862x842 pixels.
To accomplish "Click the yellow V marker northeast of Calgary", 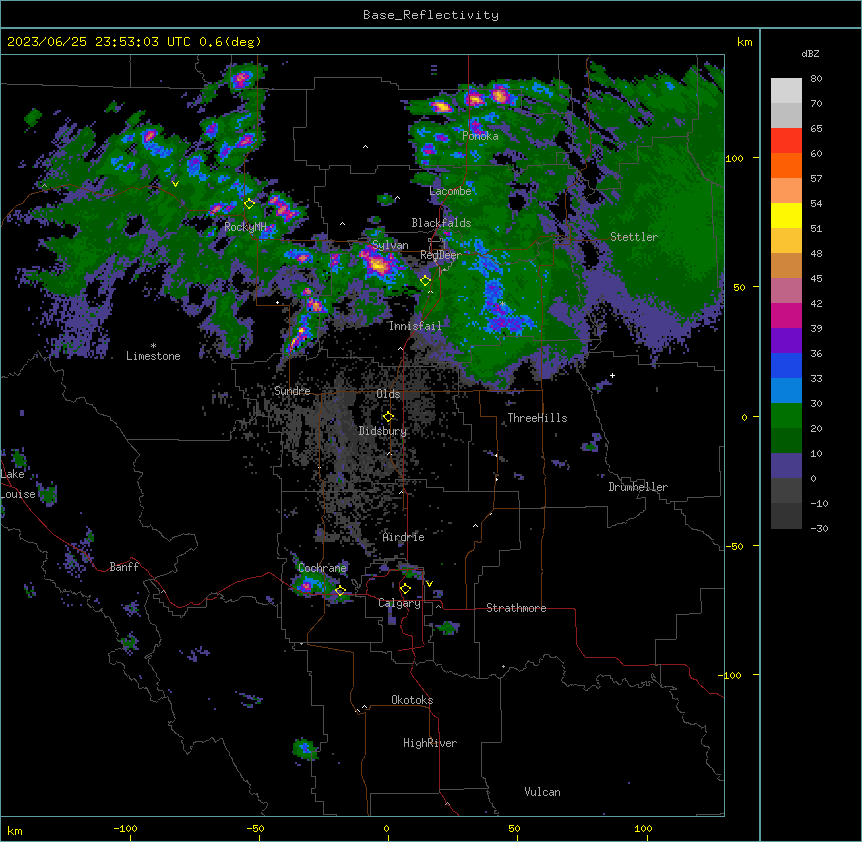I will [x=429, y=584].
